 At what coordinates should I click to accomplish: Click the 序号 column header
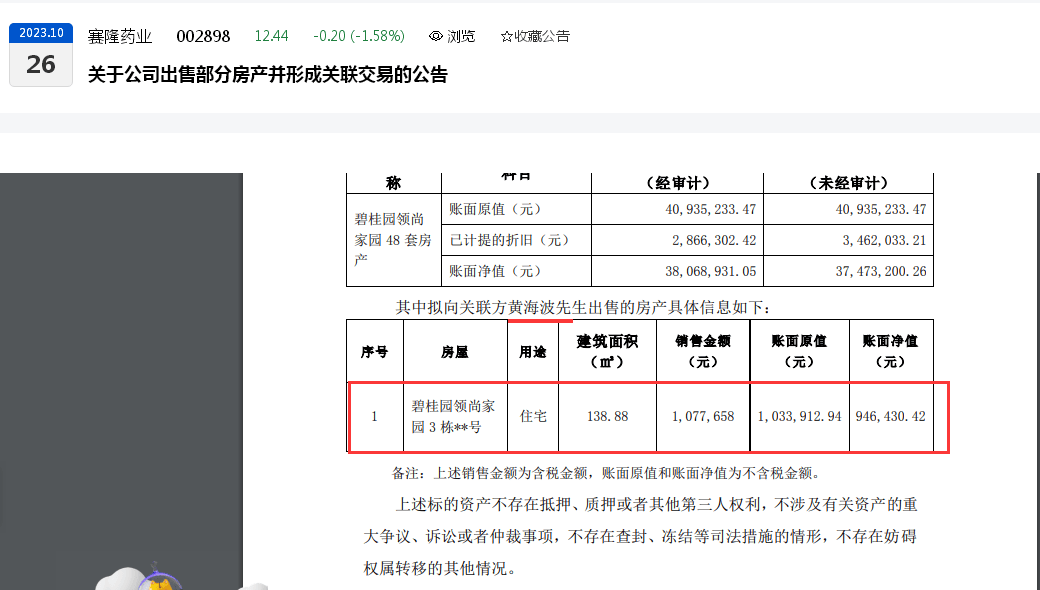click(x=375, y=351)
